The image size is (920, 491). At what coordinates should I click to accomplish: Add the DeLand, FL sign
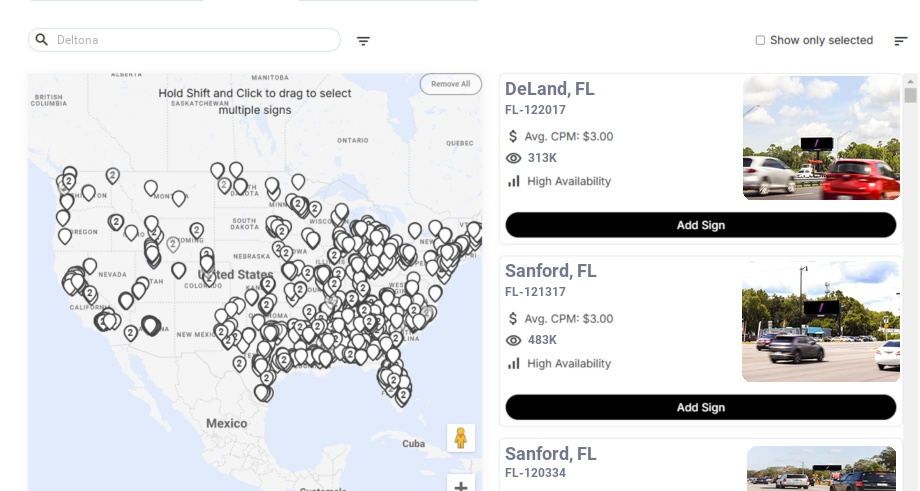pyautogui.click(x=700, y=225)
